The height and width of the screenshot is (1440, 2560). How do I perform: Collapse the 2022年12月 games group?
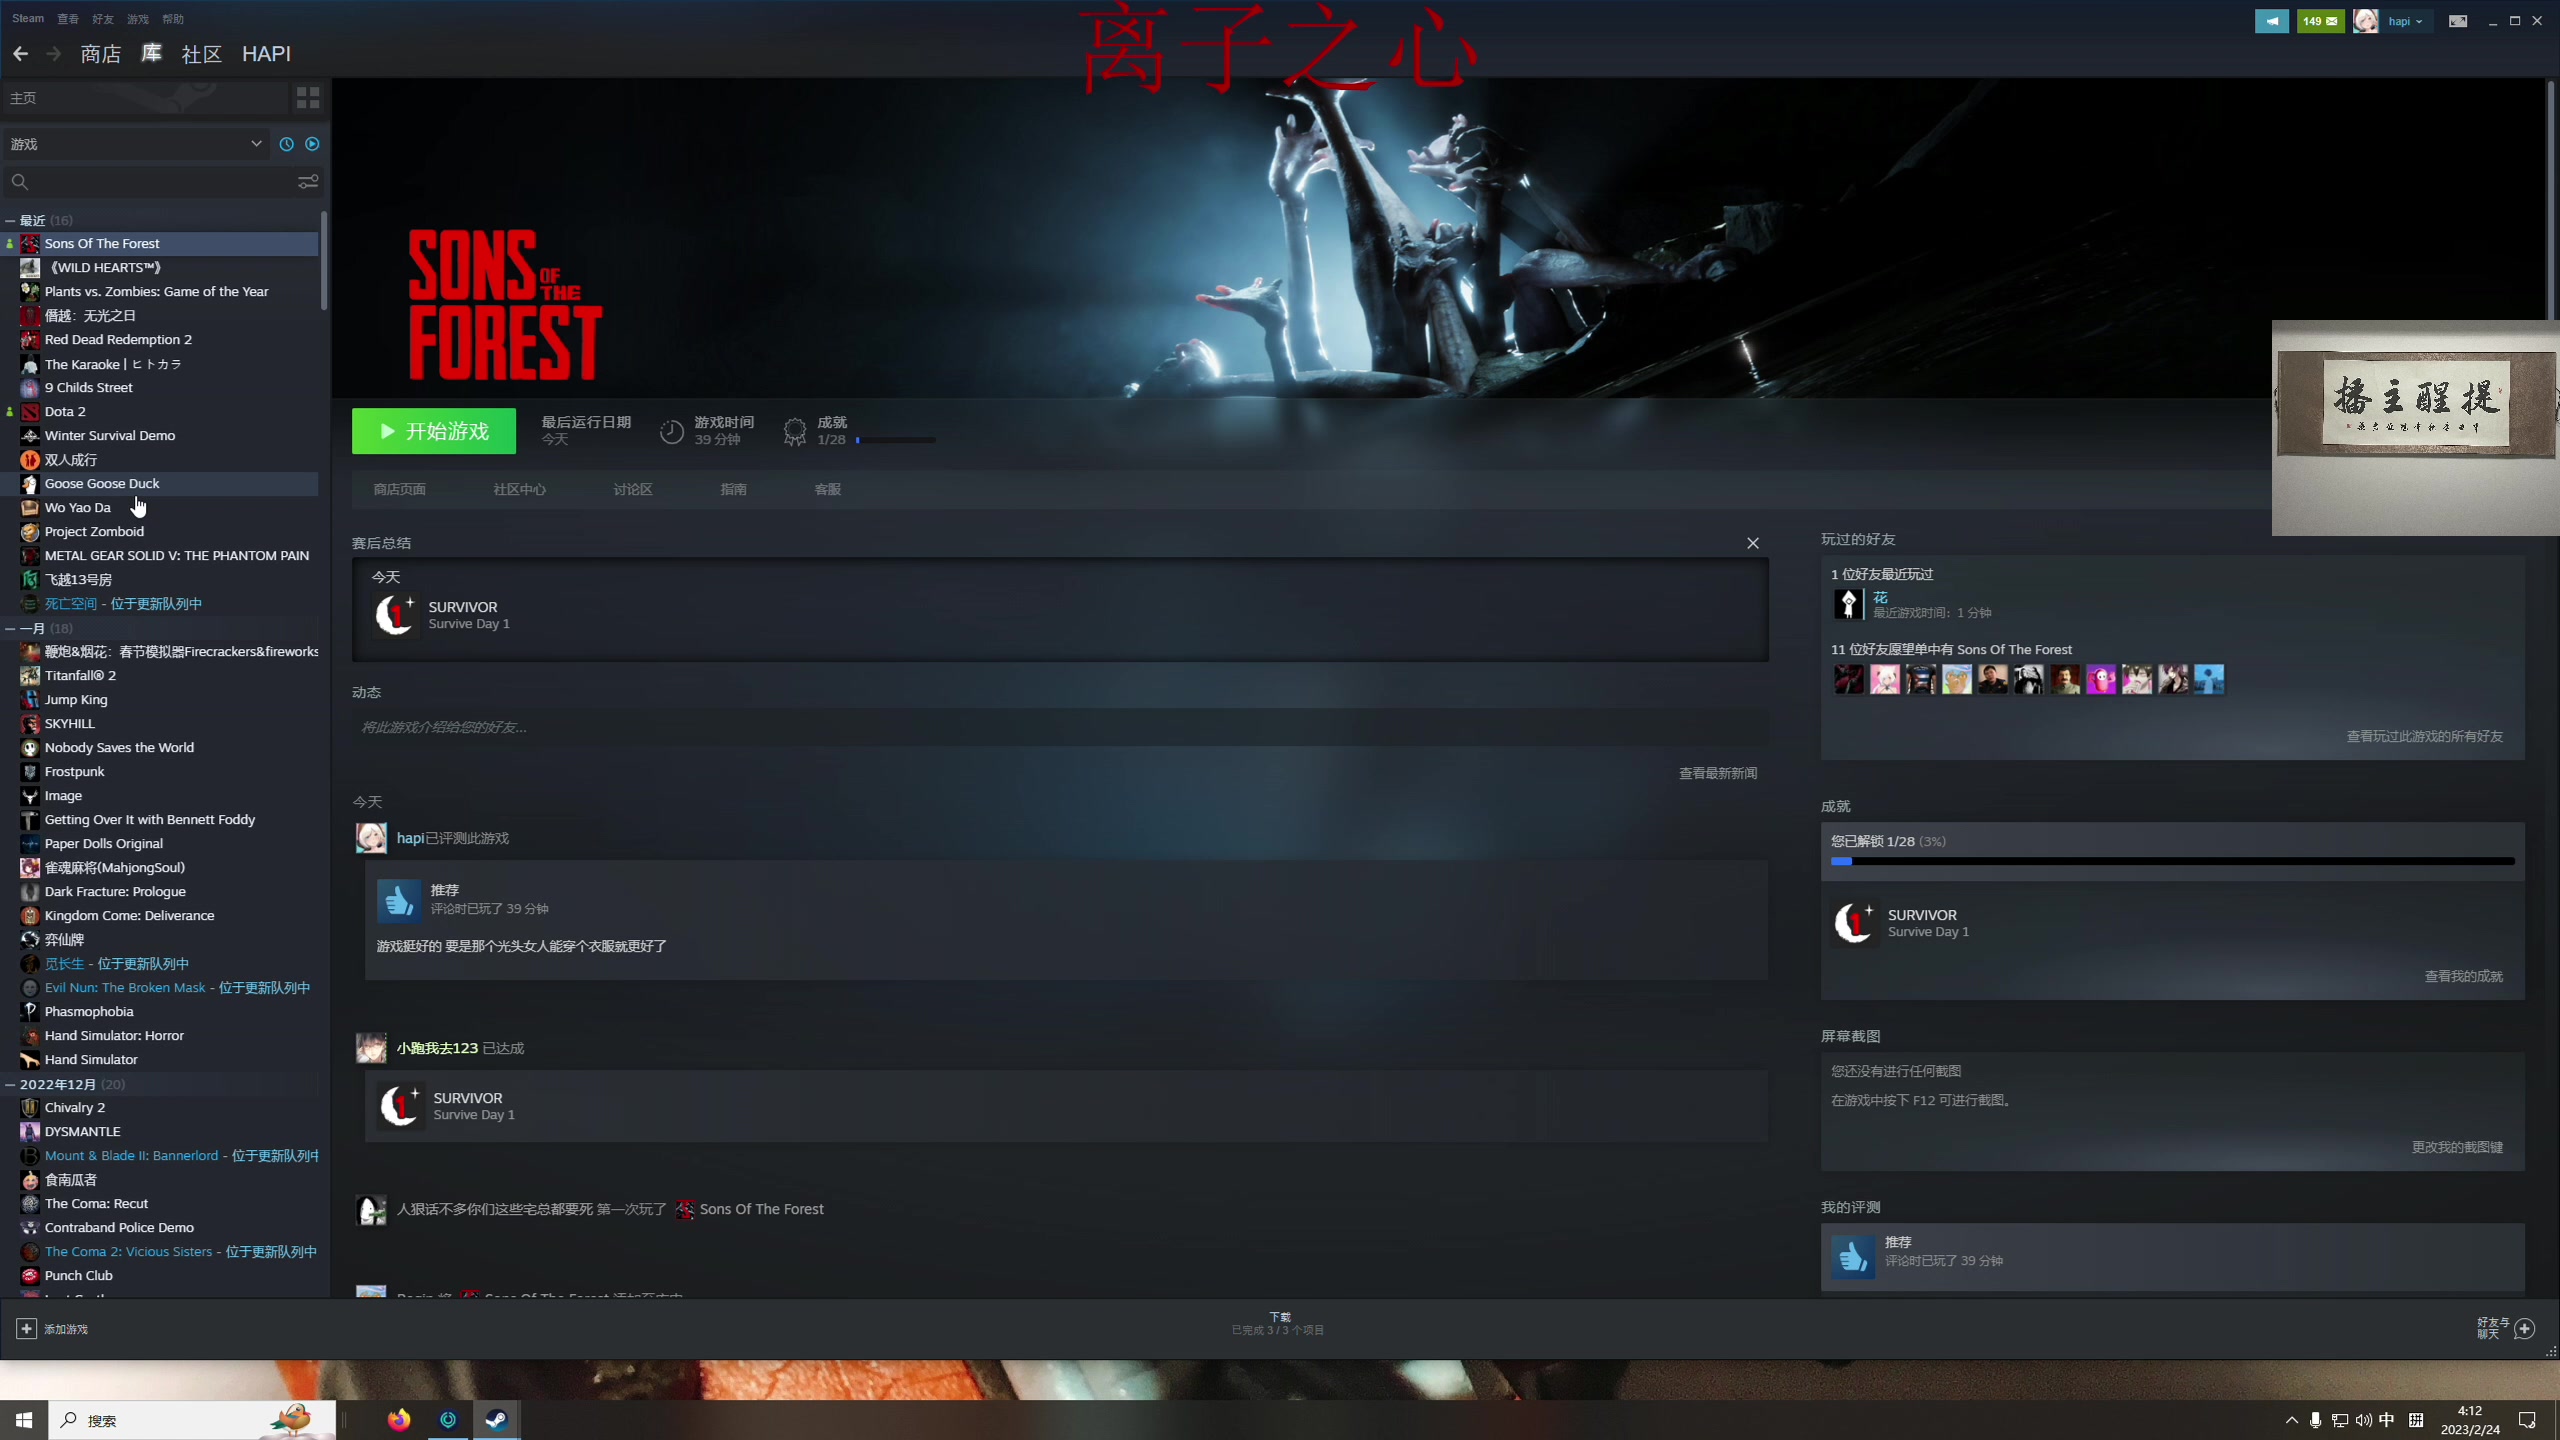10,1084
